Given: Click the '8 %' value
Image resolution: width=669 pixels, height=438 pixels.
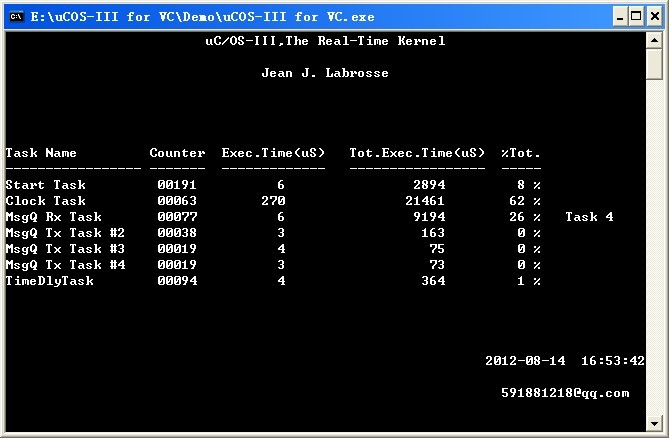Looking at the screenshot, I should click(529, 185).
